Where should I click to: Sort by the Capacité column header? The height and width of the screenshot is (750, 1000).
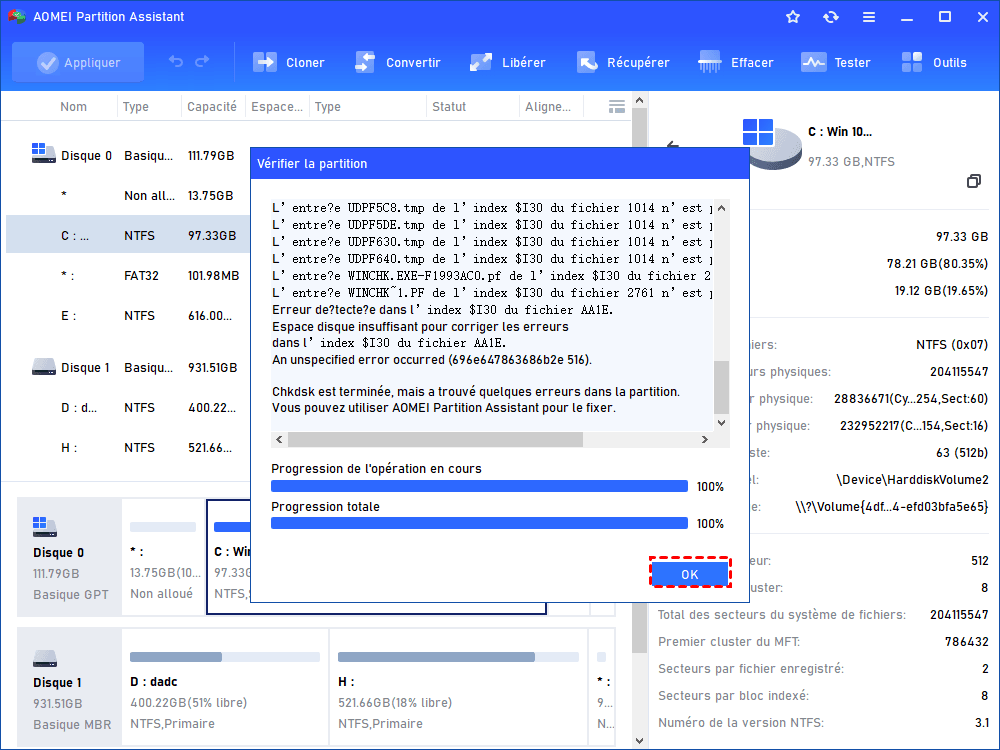tap(212, 107)
